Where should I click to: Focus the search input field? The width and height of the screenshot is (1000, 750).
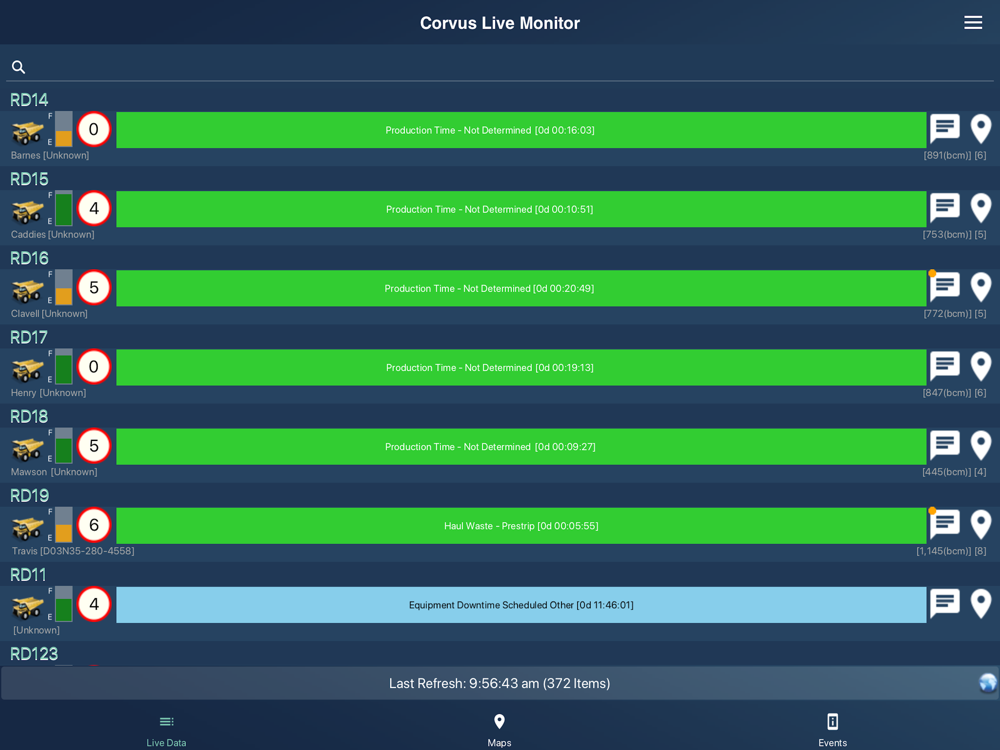[x=500, y=67]
